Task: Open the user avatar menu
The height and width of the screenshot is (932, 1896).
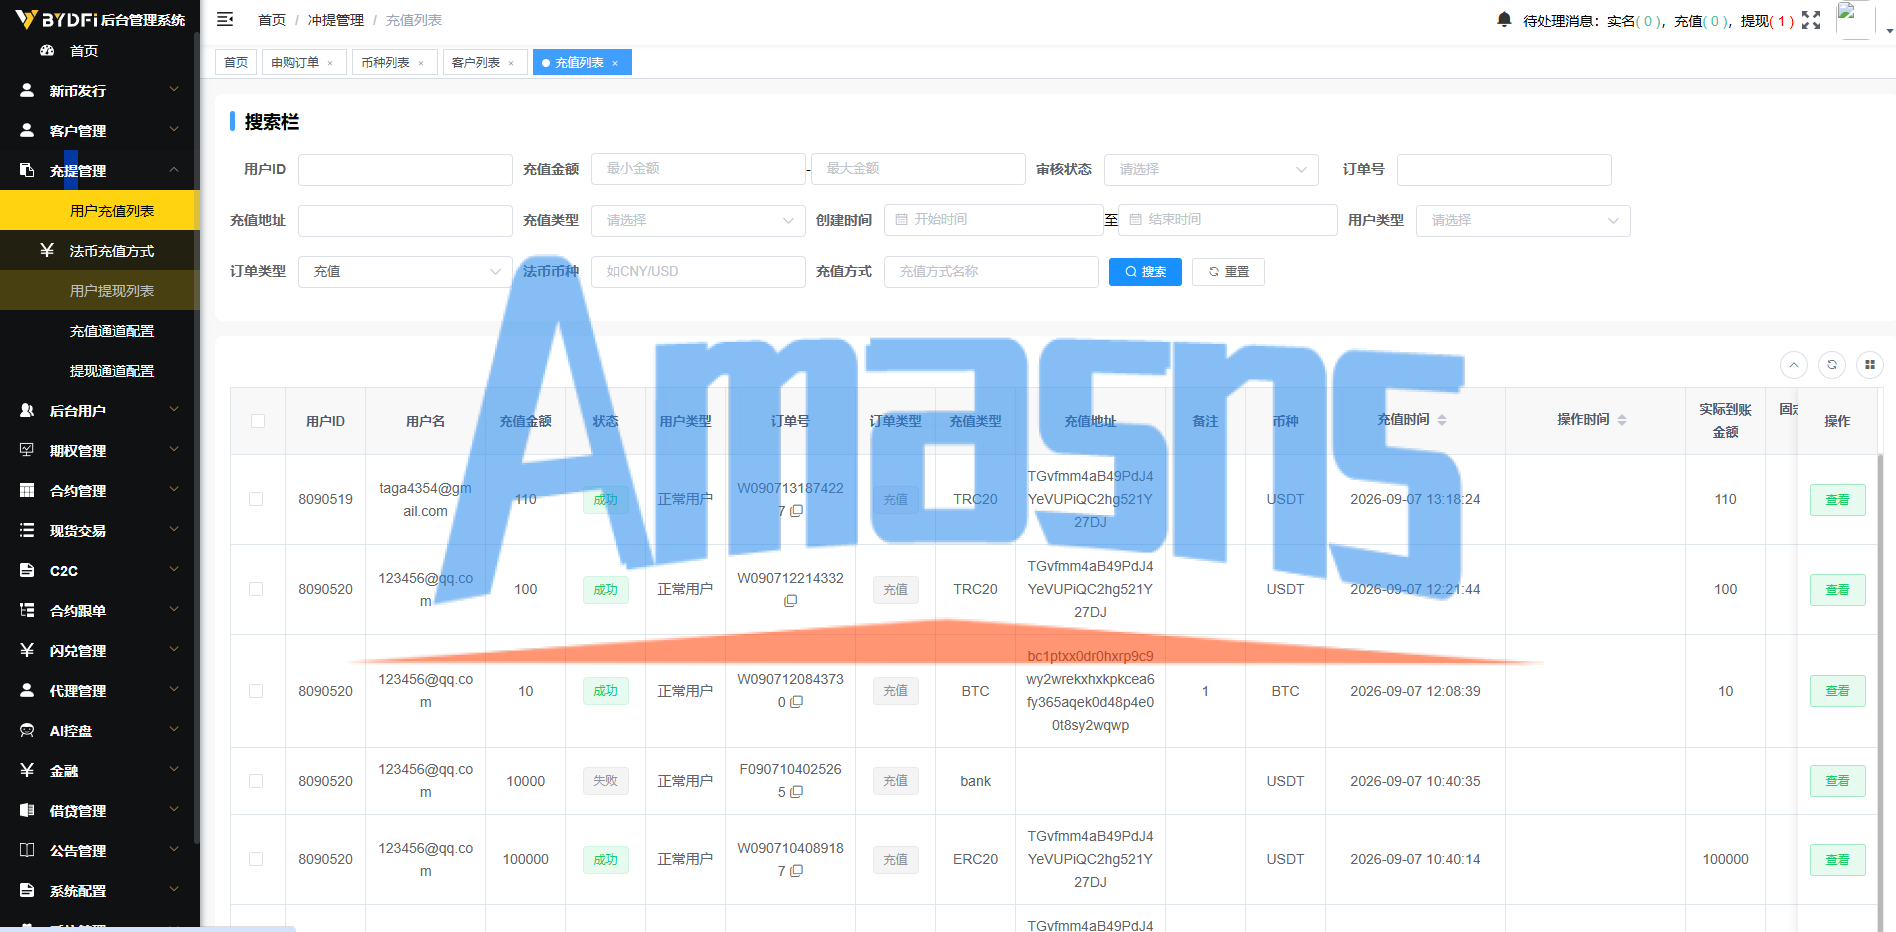Action: pos(1856,20)
